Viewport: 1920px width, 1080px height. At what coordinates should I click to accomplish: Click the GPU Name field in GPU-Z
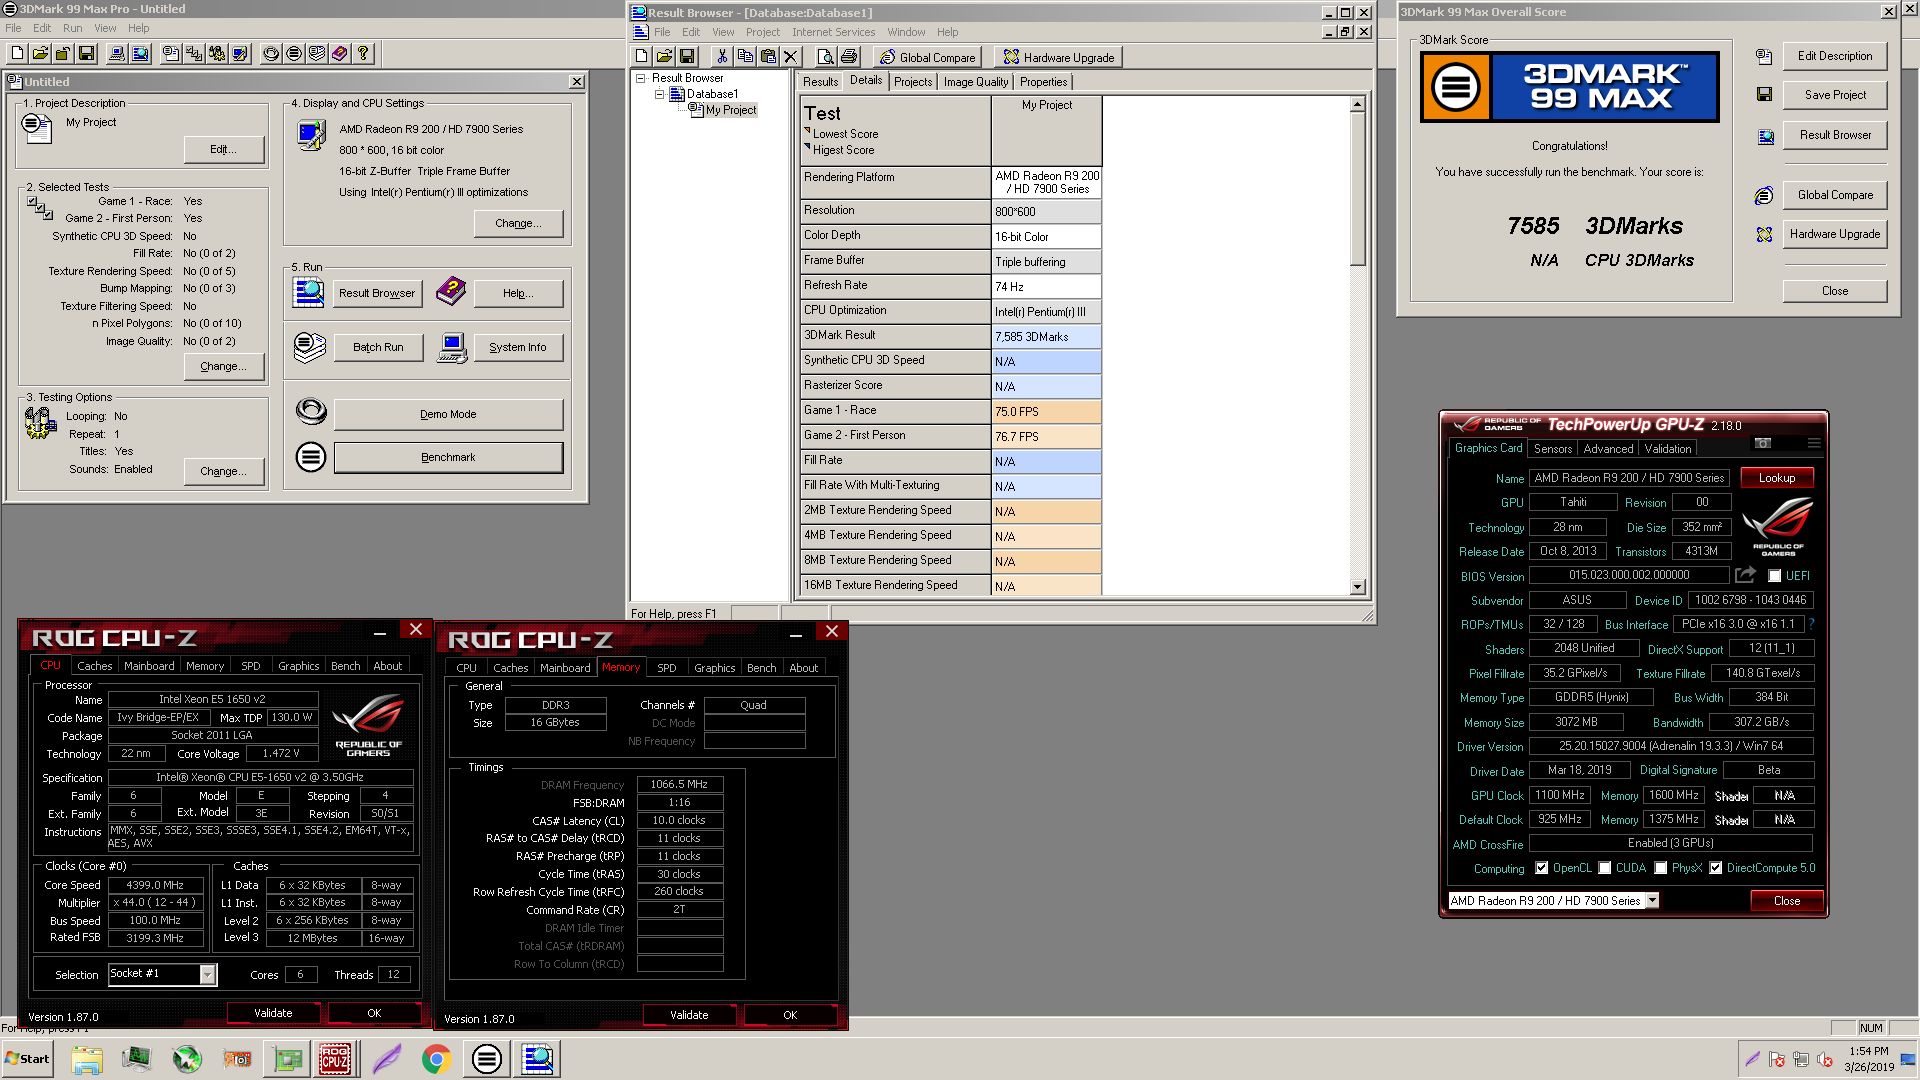click(1629, 478)
